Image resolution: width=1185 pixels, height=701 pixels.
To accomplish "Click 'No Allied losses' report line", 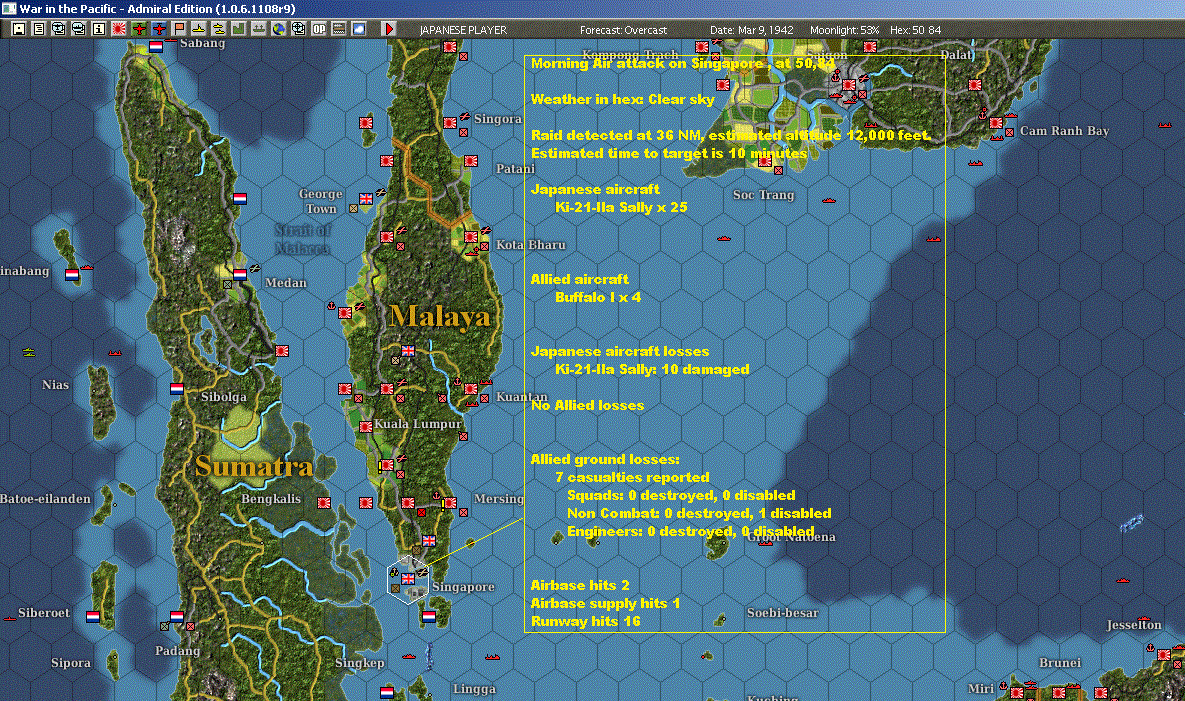I will click(587, 406).
